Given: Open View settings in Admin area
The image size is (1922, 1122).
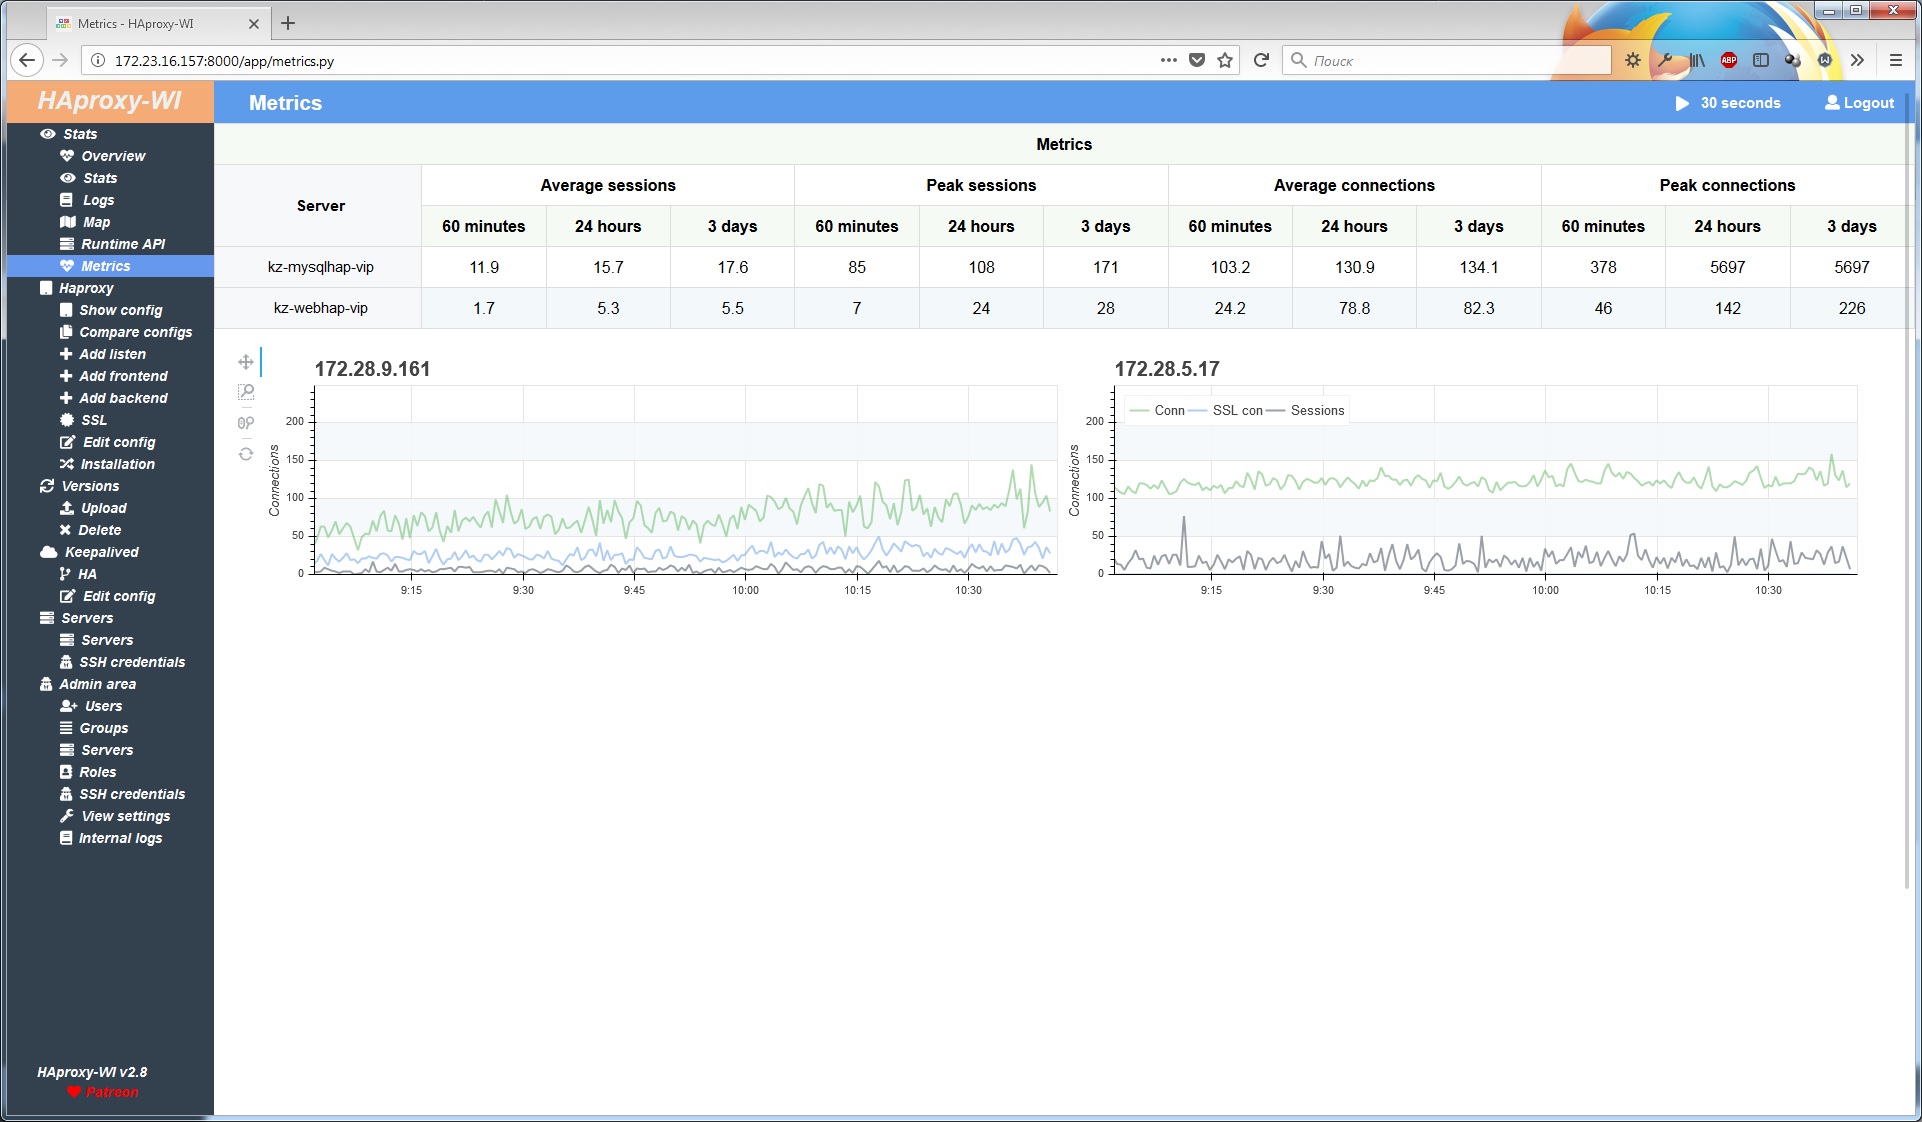Looking at the screenshot, I should (125, 816).
